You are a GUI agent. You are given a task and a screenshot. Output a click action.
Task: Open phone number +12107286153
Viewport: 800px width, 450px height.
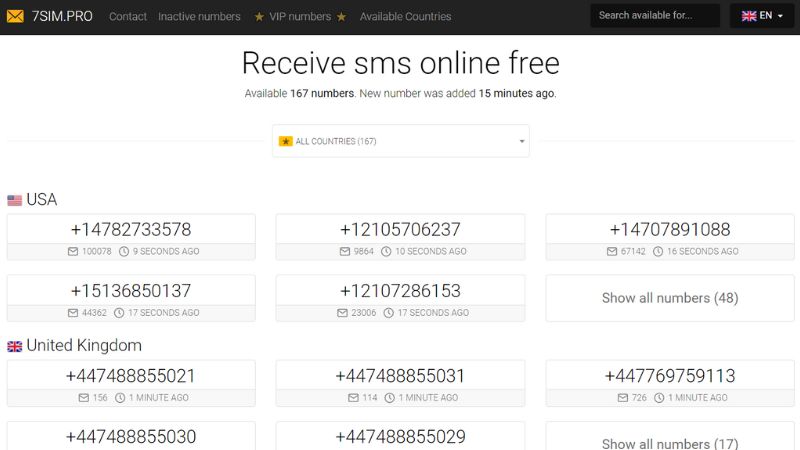tap(400, 291)
